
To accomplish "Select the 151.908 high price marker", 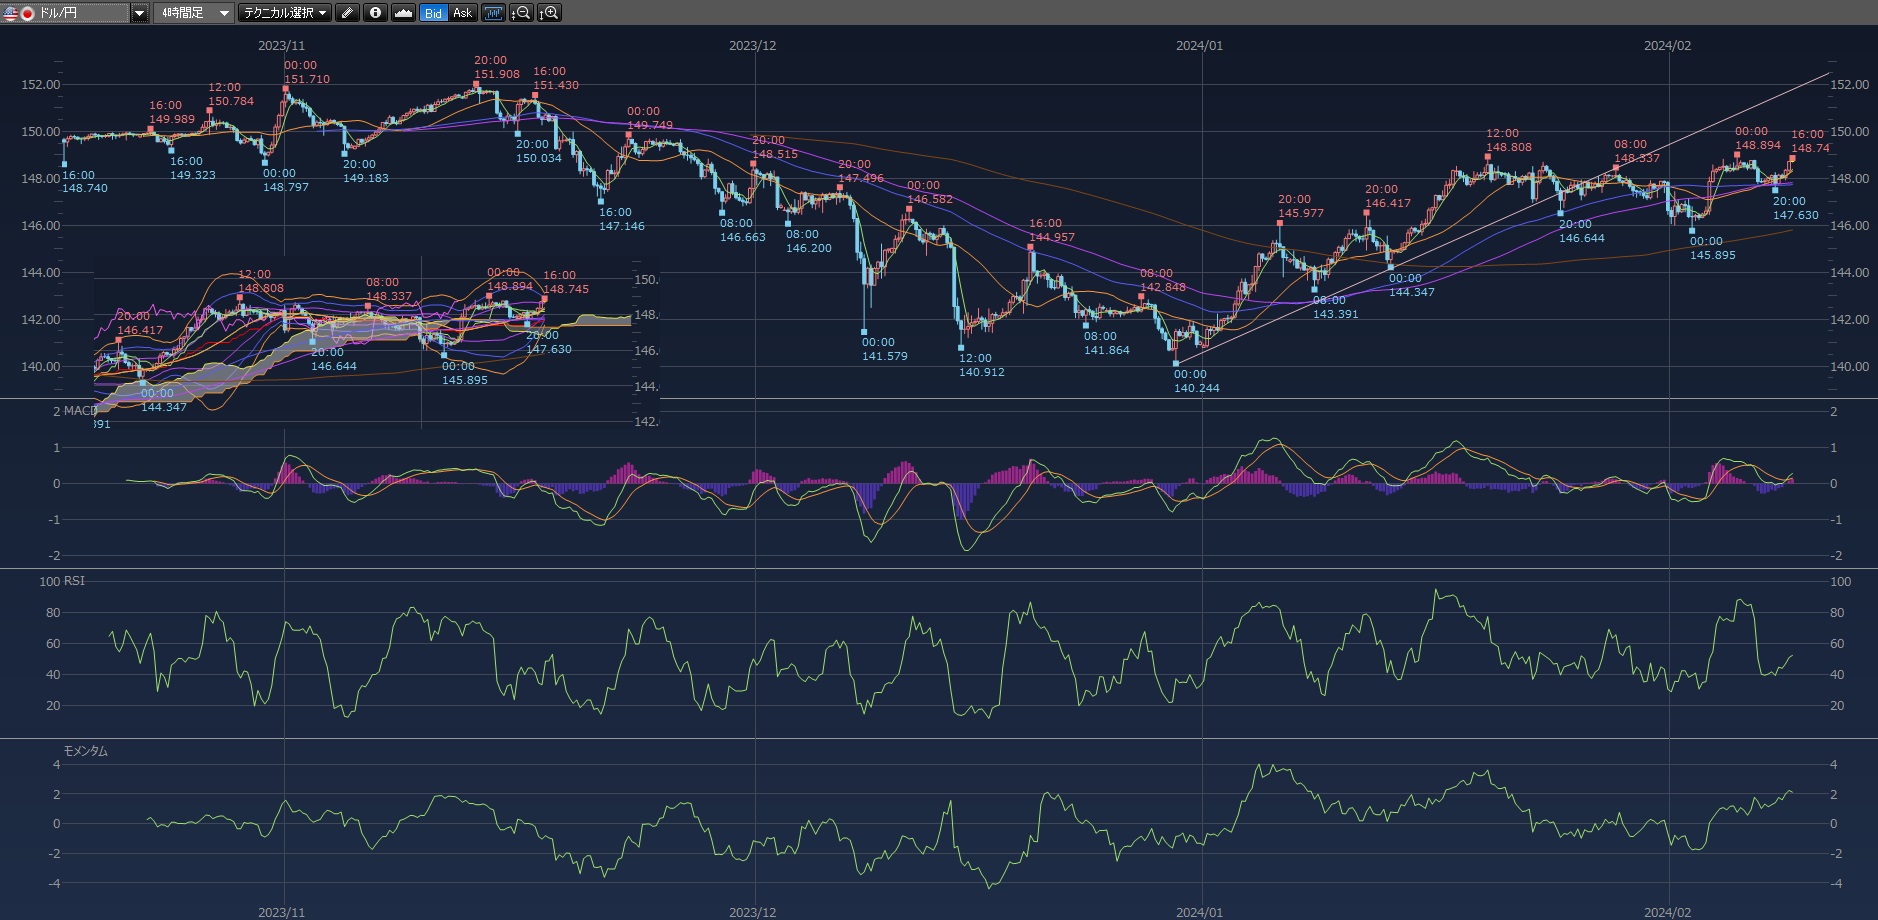I will (x=496, y=74).
